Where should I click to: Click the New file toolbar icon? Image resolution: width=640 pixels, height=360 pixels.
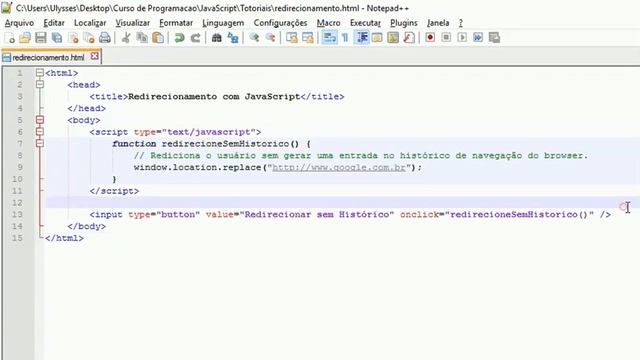[x=10, y=38]
